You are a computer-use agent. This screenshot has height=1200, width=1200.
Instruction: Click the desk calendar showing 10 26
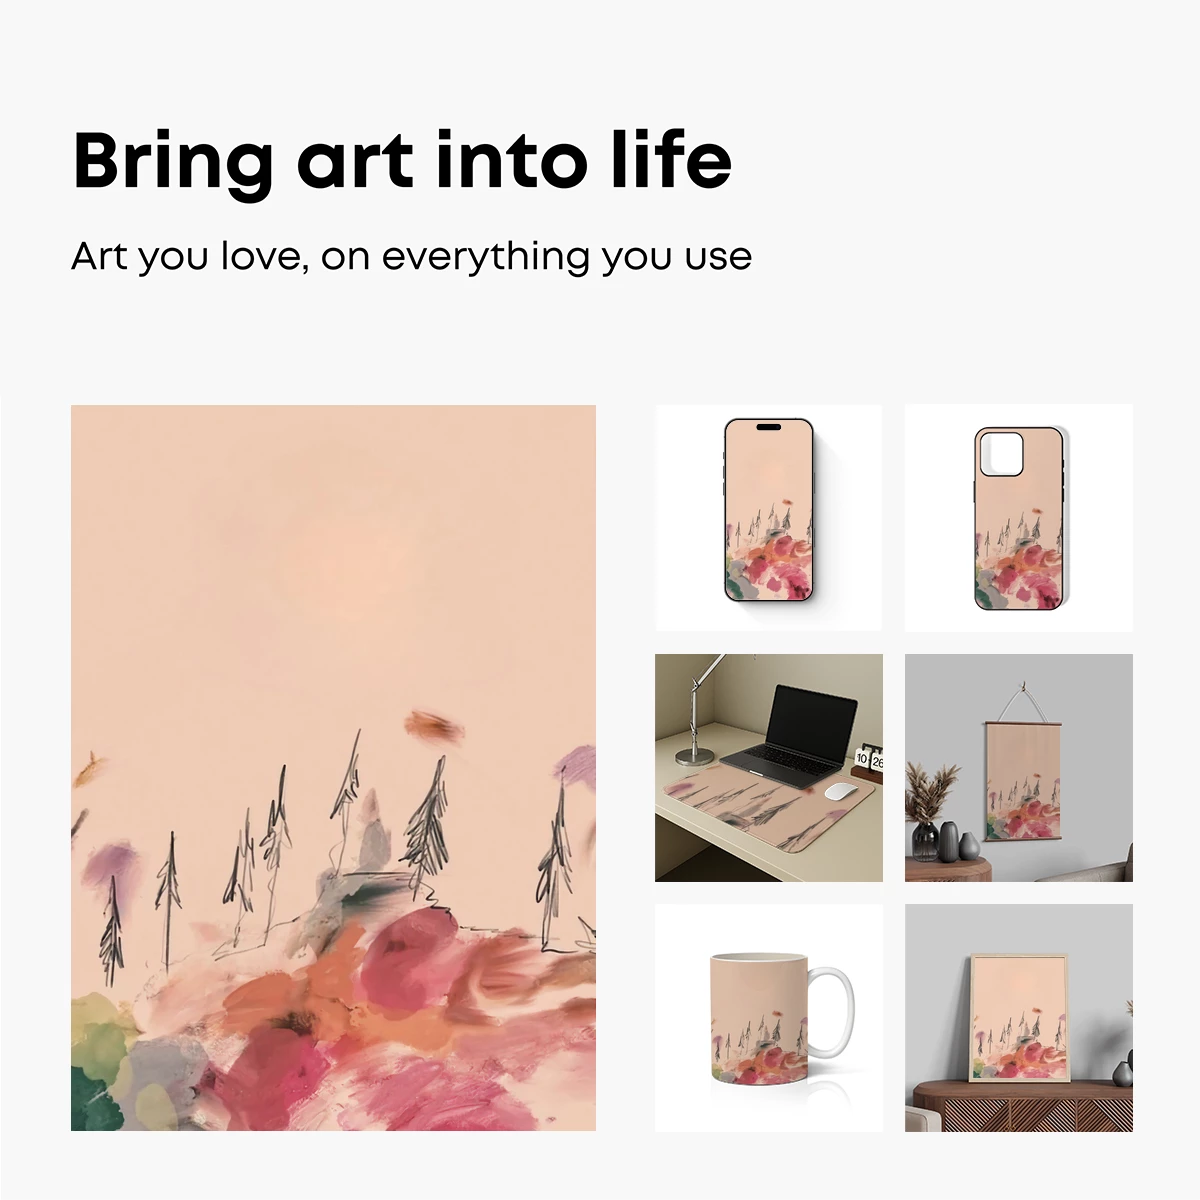pos(869,762)
